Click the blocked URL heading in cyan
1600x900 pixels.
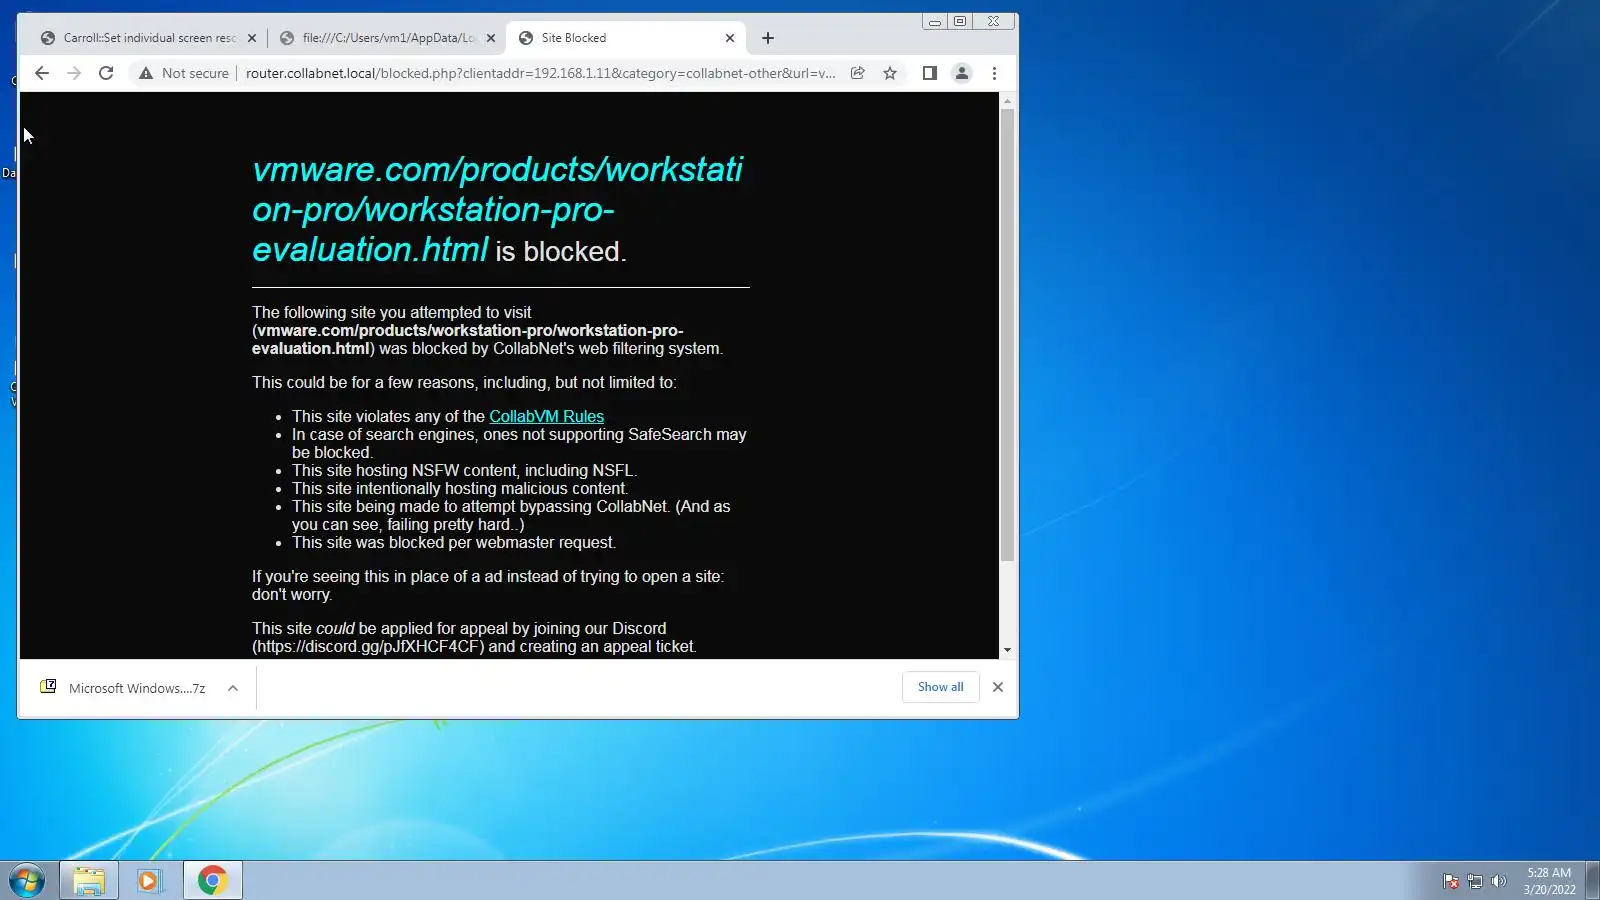tap(497, 209)
